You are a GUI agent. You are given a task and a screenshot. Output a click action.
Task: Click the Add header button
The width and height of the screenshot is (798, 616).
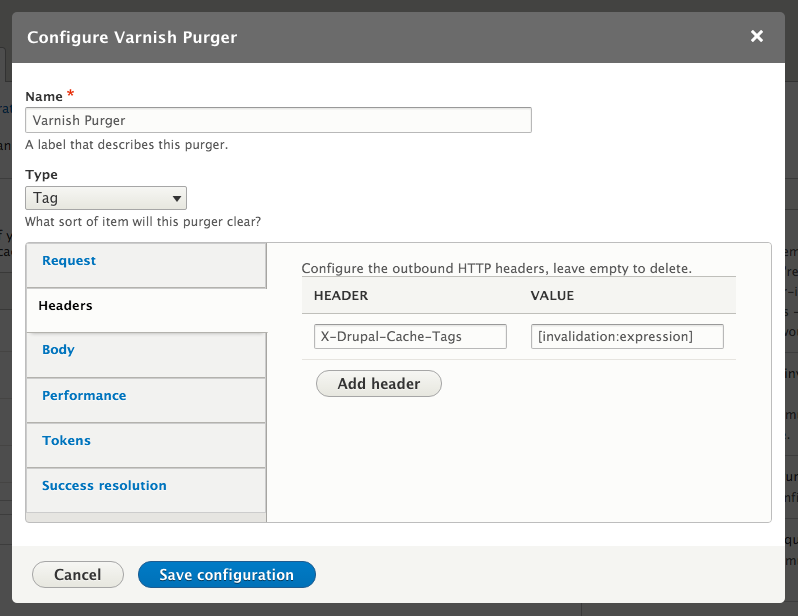(379, 383)
